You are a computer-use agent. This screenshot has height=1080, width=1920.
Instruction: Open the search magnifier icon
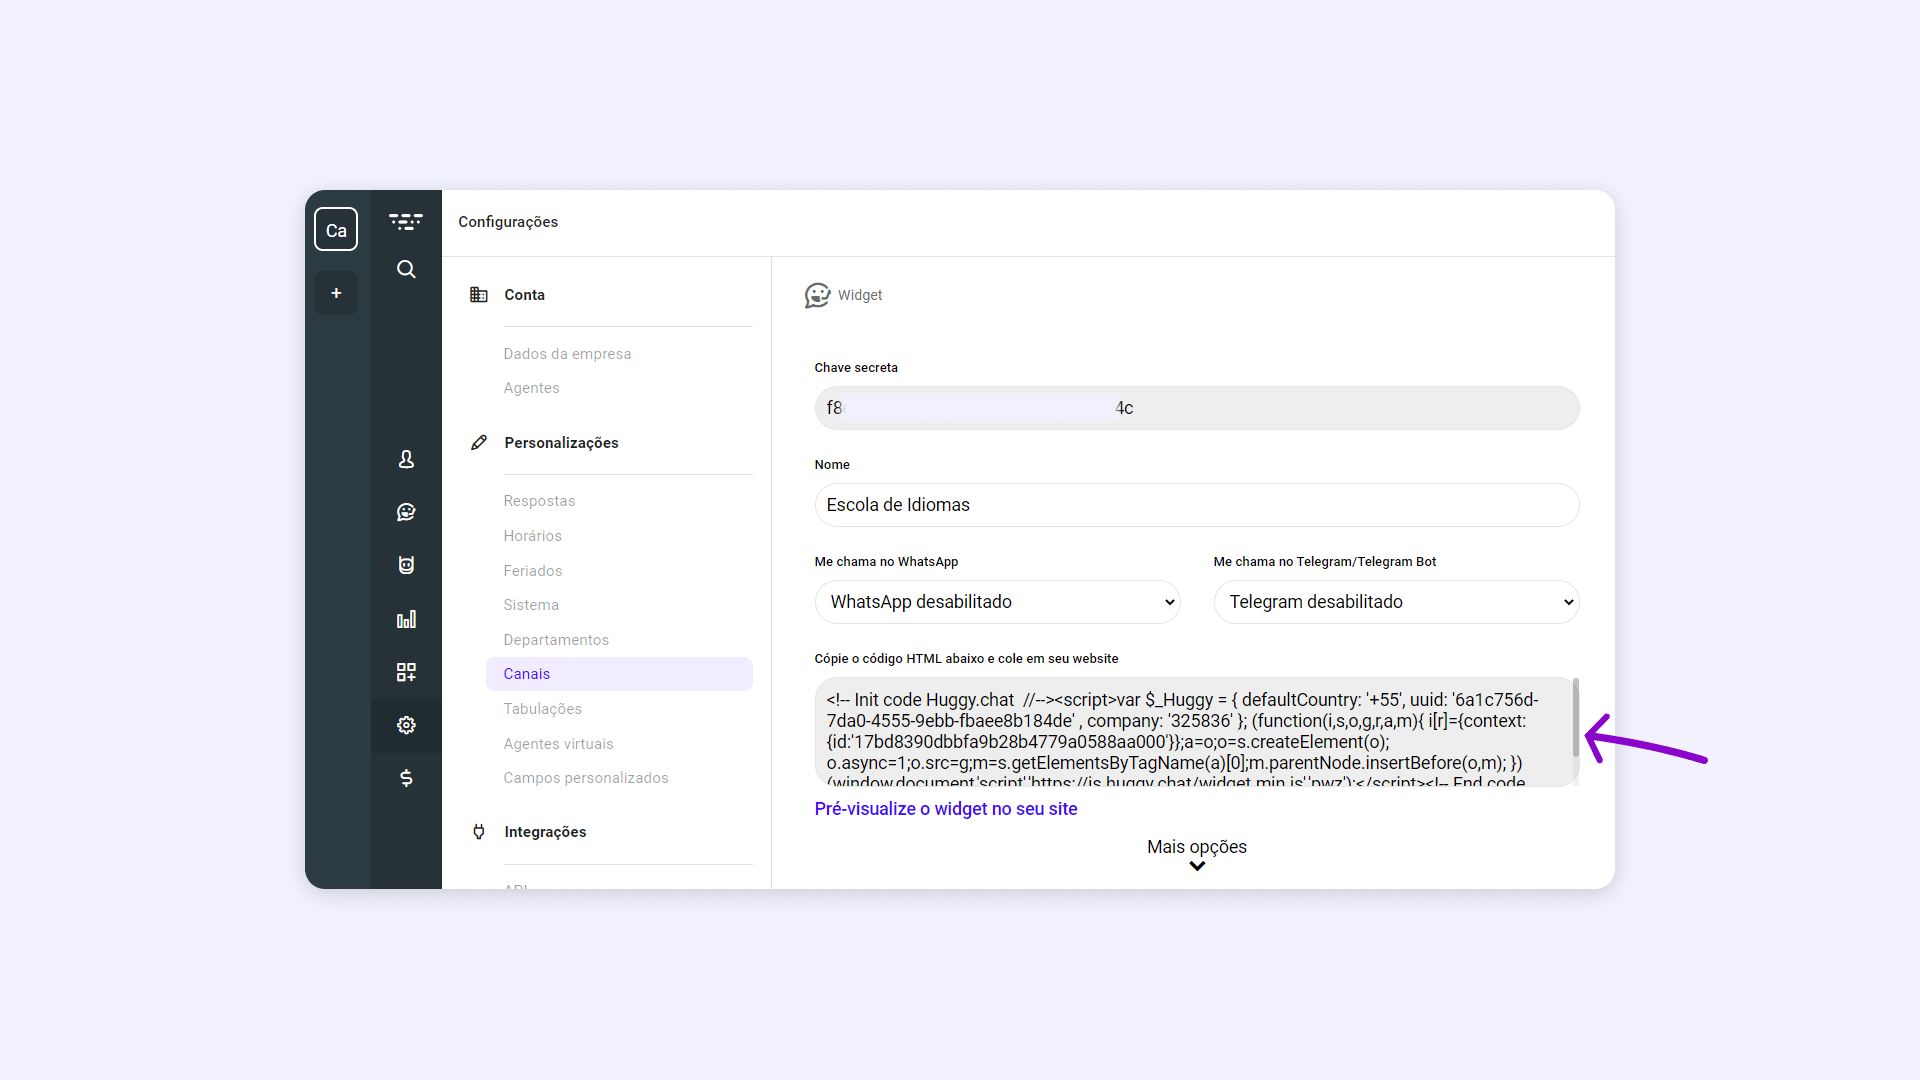click(406, 269)
